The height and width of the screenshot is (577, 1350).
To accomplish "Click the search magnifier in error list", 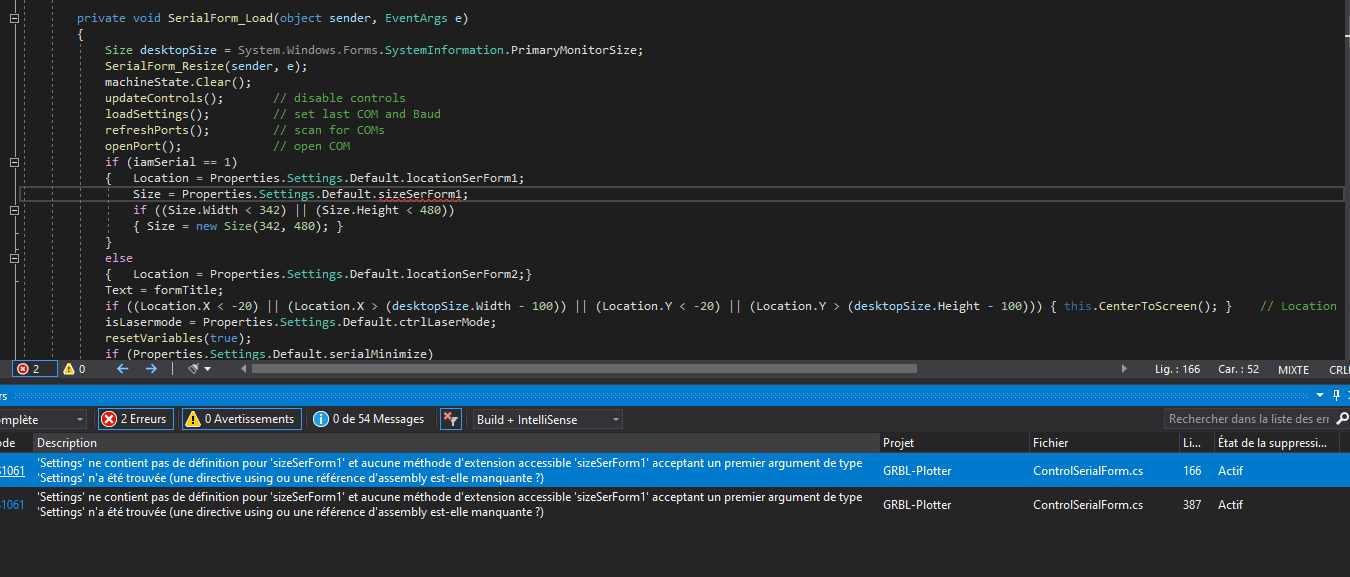I will tap(1341, 419).
